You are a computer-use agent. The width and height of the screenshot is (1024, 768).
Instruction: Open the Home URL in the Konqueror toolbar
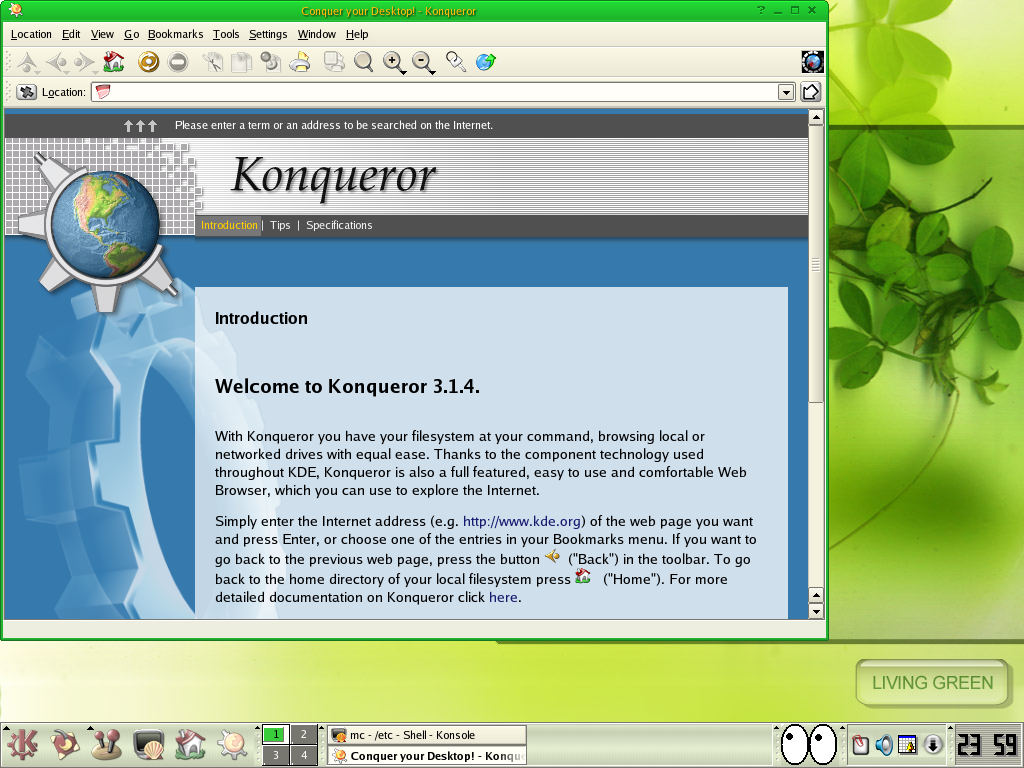(114, 62)
